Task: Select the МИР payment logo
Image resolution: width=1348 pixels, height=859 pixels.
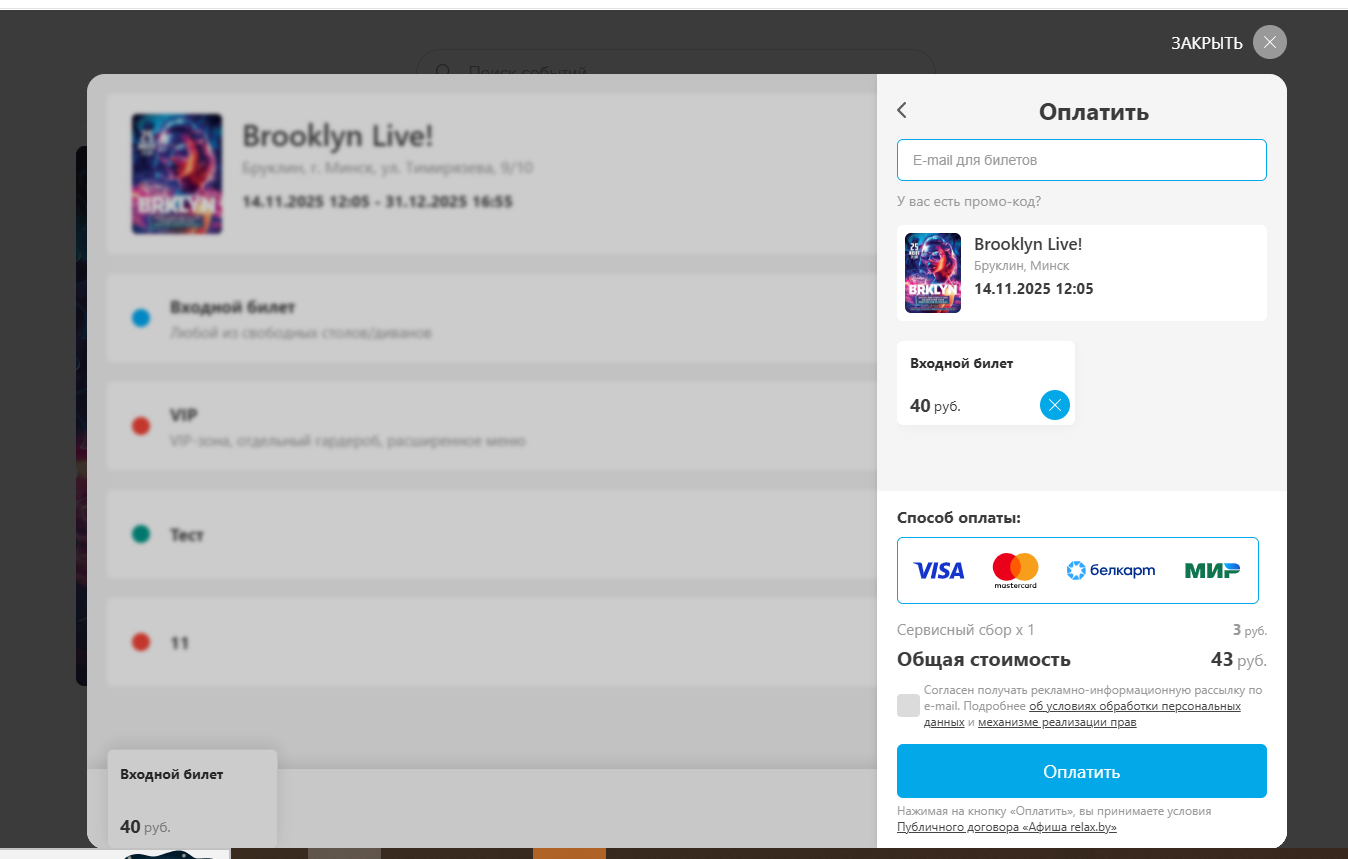Action: coord(1212,571)
